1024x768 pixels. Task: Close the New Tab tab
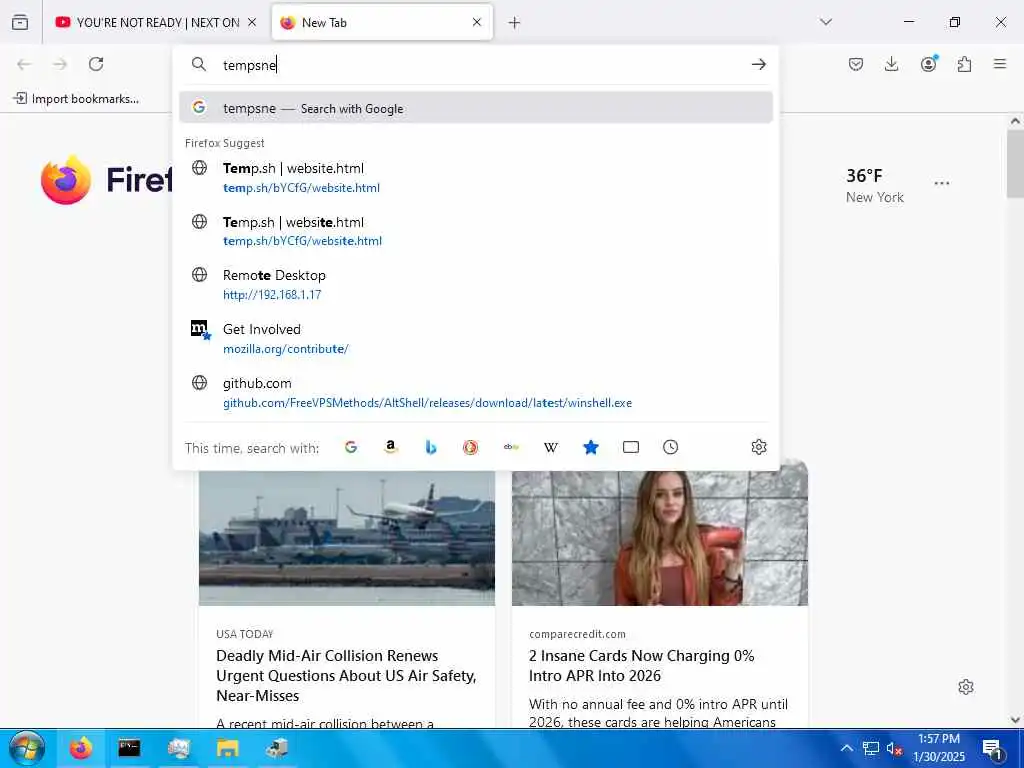coord(477,22)
